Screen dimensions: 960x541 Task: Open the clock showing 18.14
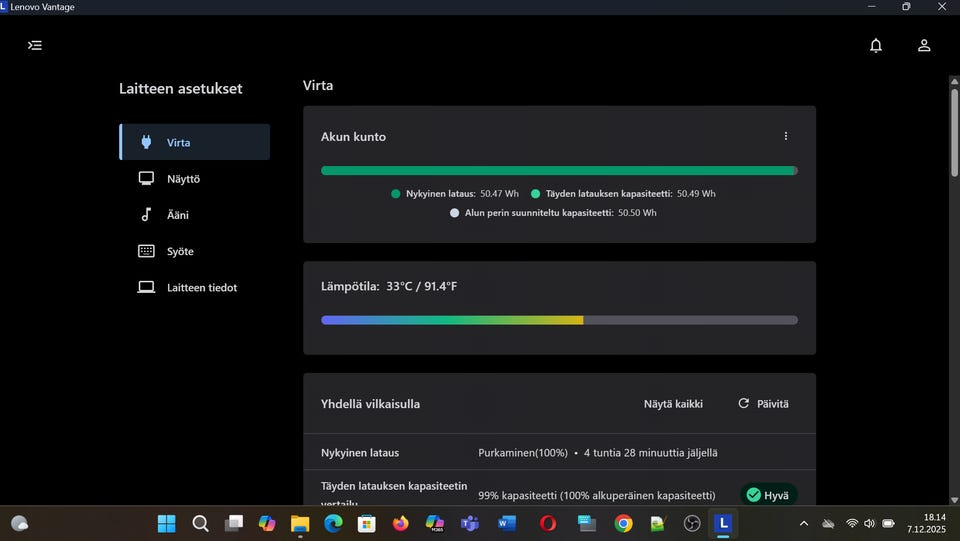click(x=926, y=524)
